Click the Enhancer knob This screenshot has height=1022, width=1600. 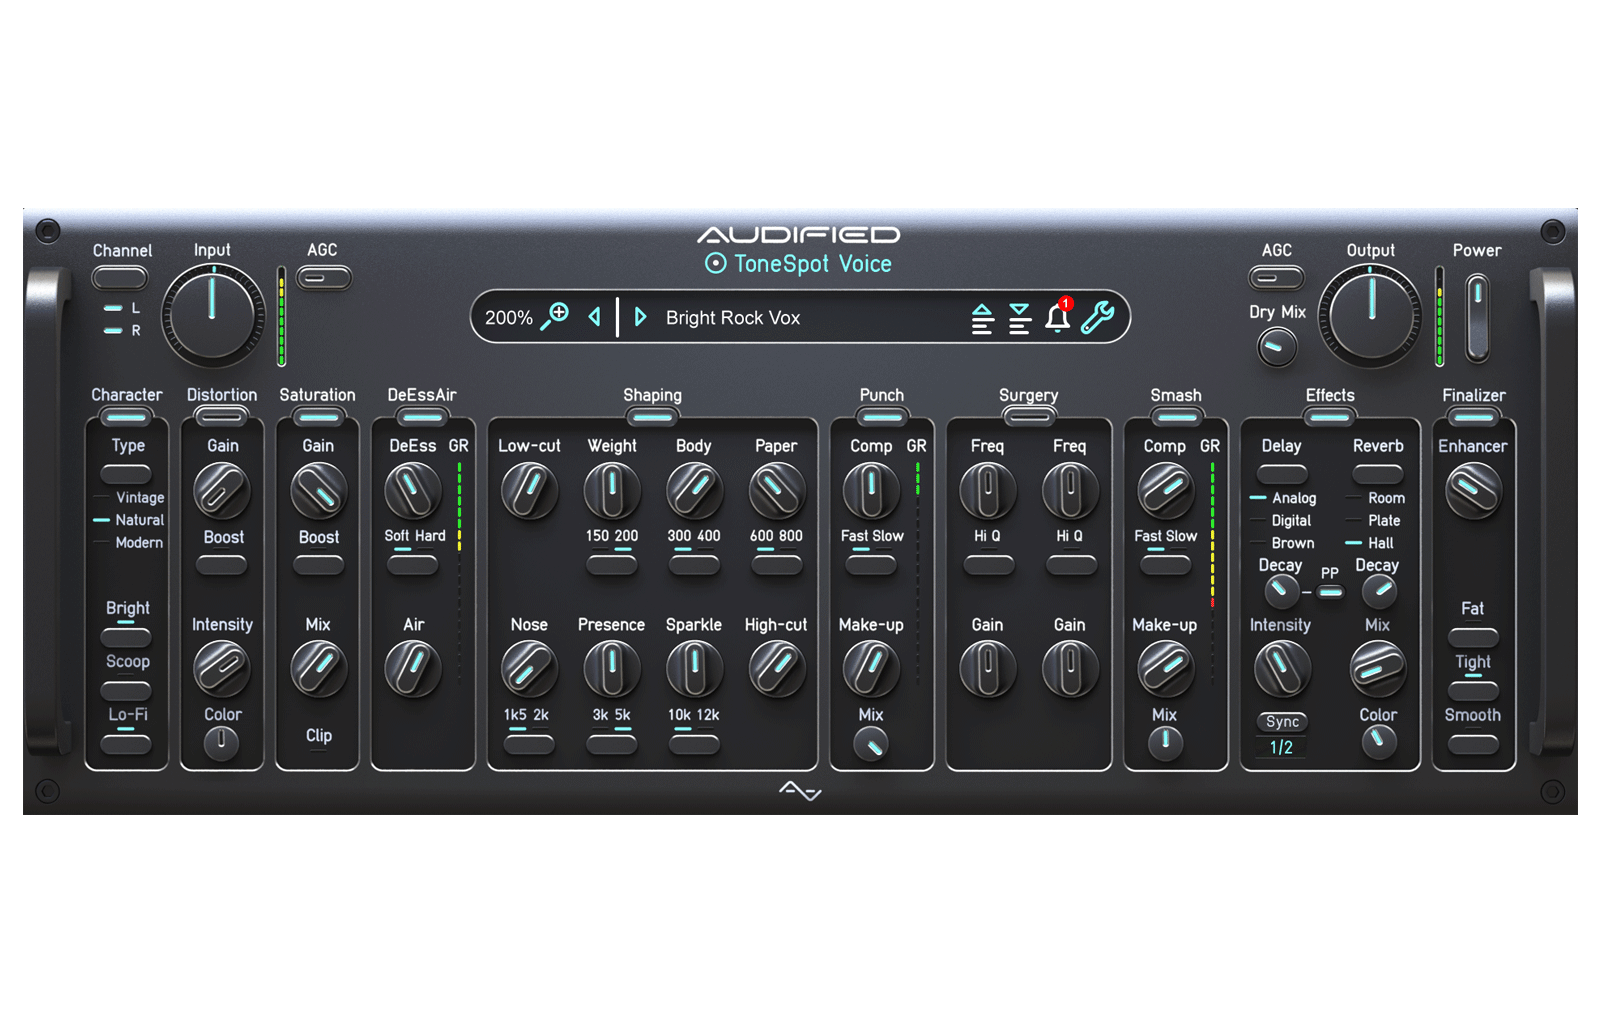coord(1473,490)
